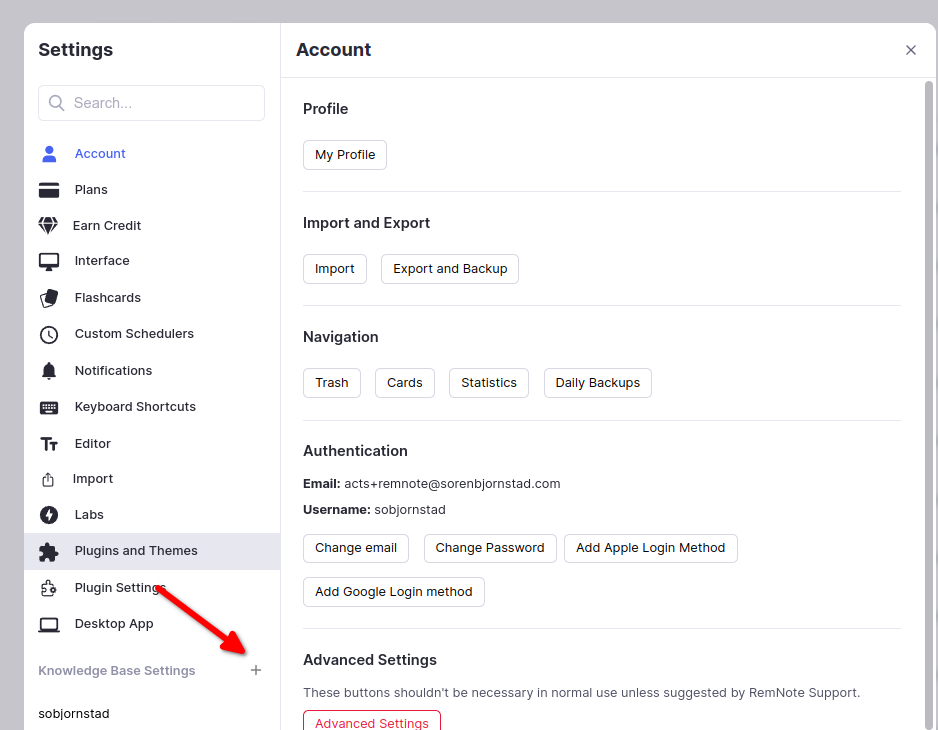View Daily Backups
Screen dimensions: 938x730
(597, 383)
